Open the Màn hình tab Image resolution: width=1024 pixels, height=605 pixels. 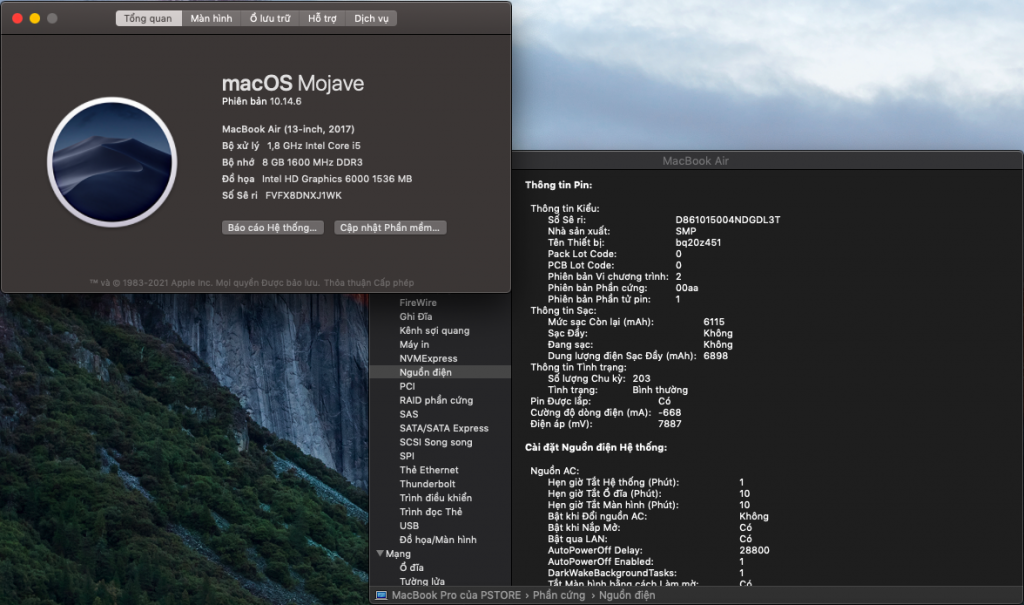point(212,18)
